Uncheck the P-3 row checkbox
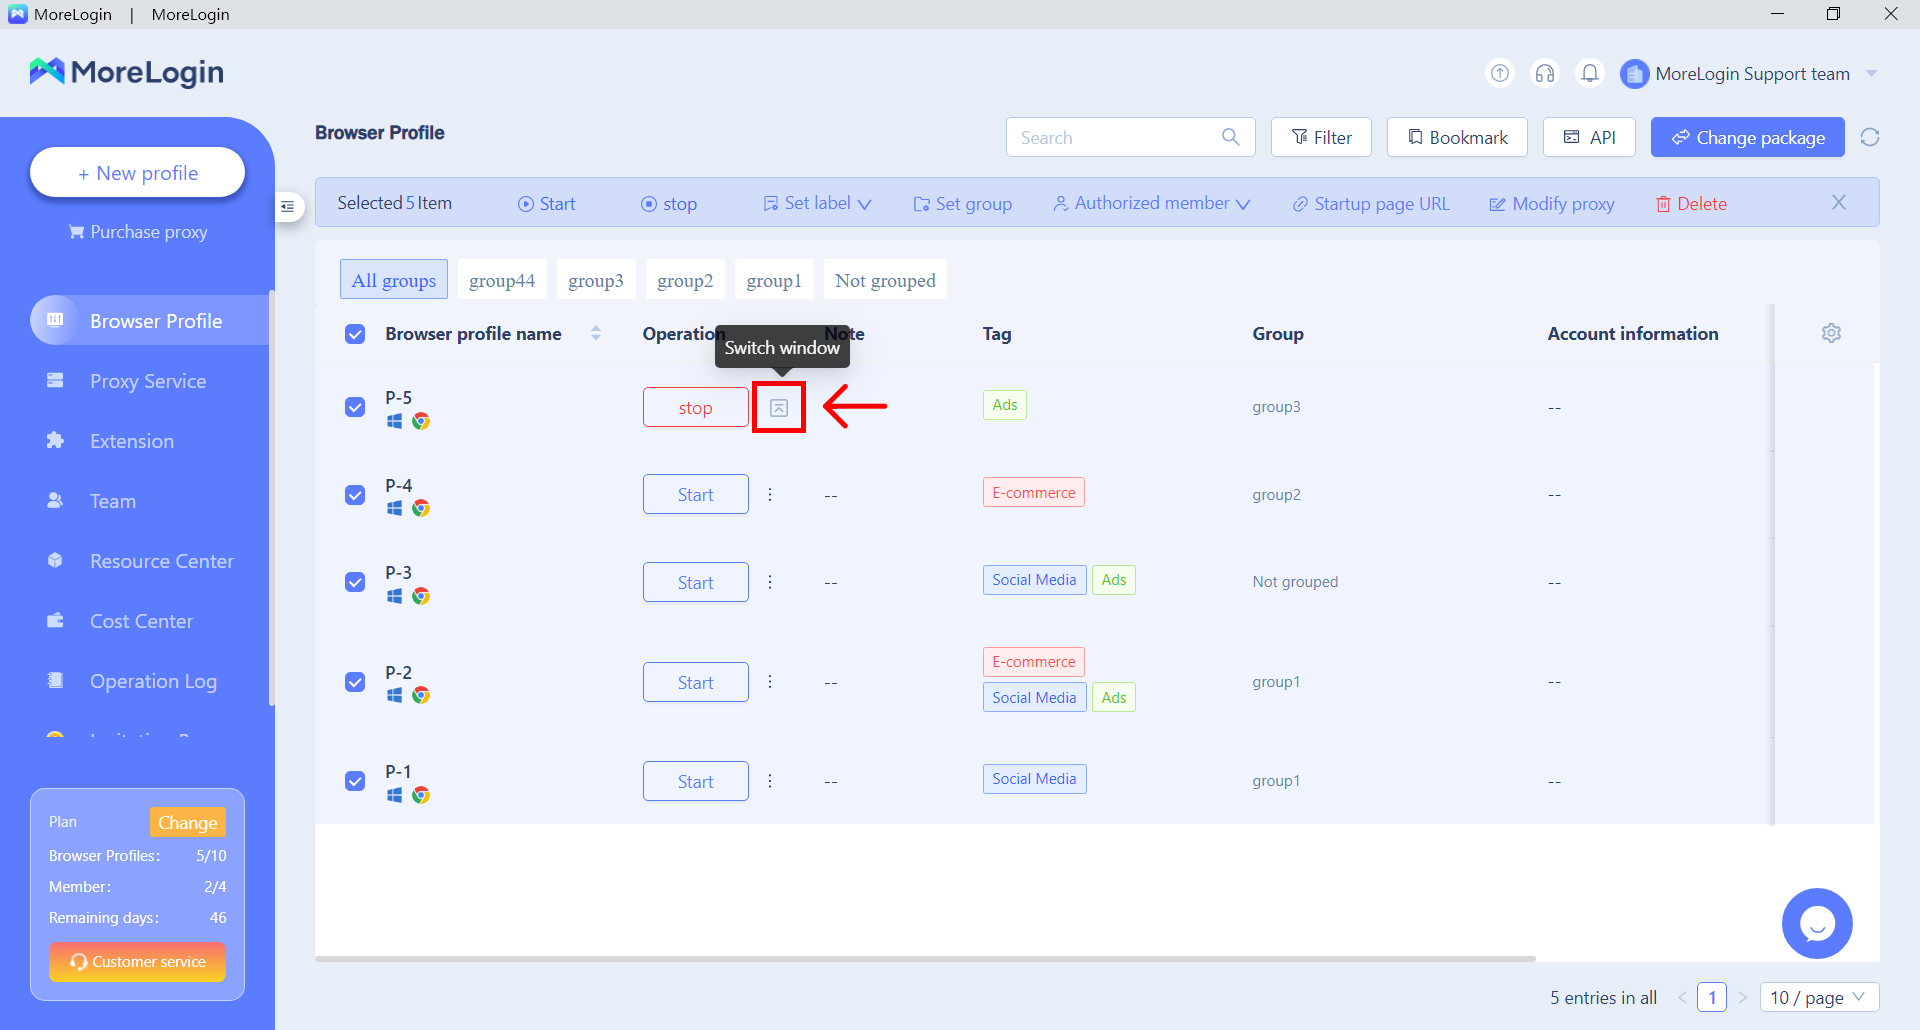Viewport: 1920px width, 1030px height. 355,582
